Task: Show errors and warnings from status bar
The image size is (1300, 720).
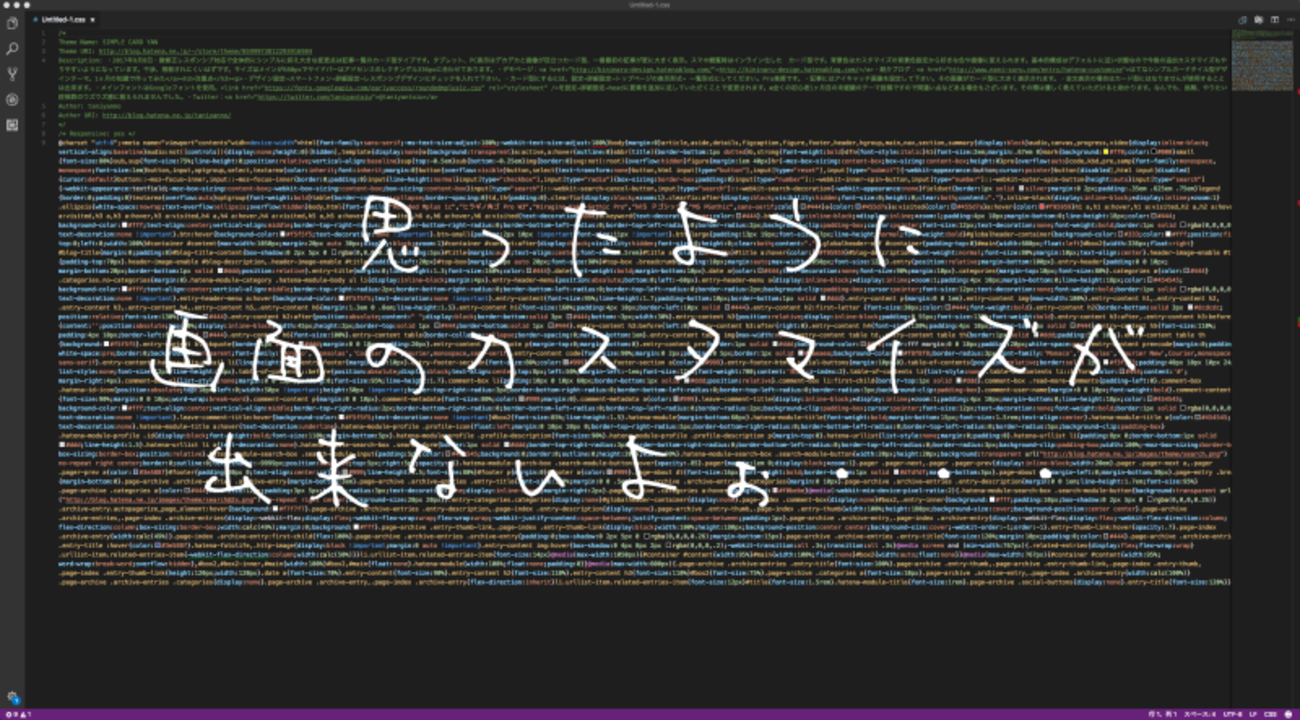Action: [x=16, y=714]
